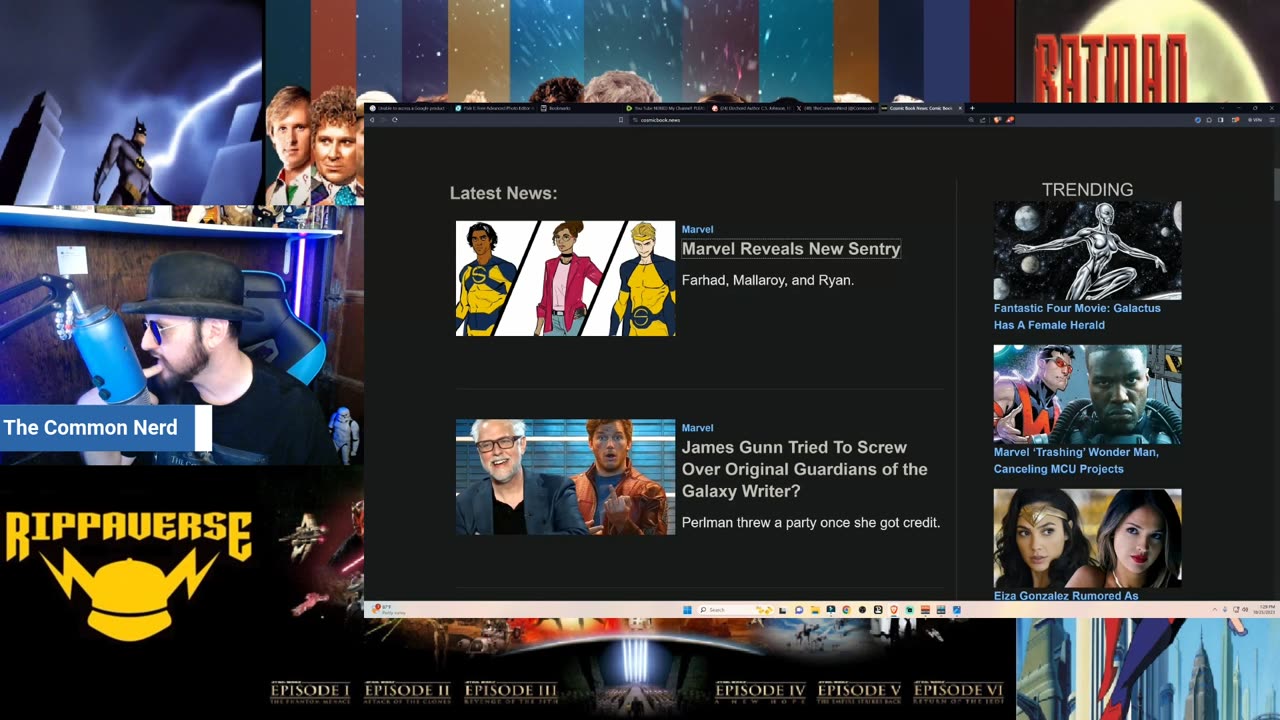1280x720 pixels.
Task: Open Brave wallet icon with badge
Action: pos(1236,120)
